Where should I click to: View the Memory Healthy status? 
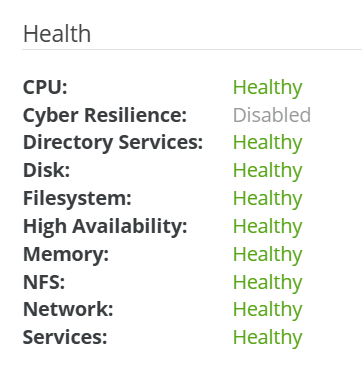tap(267, 255)
